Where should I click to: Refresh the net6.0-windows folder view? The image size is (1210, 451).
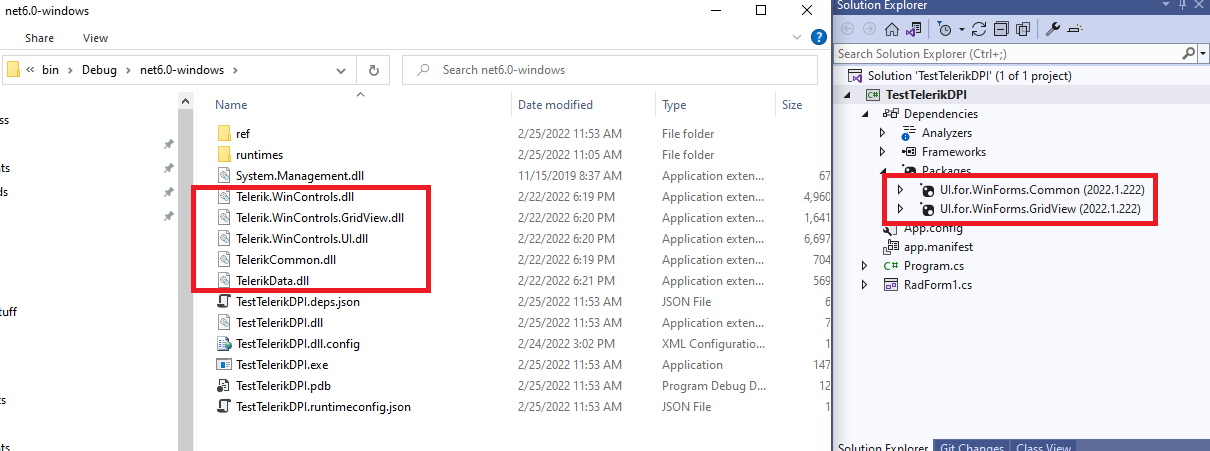tap(373, 70)
